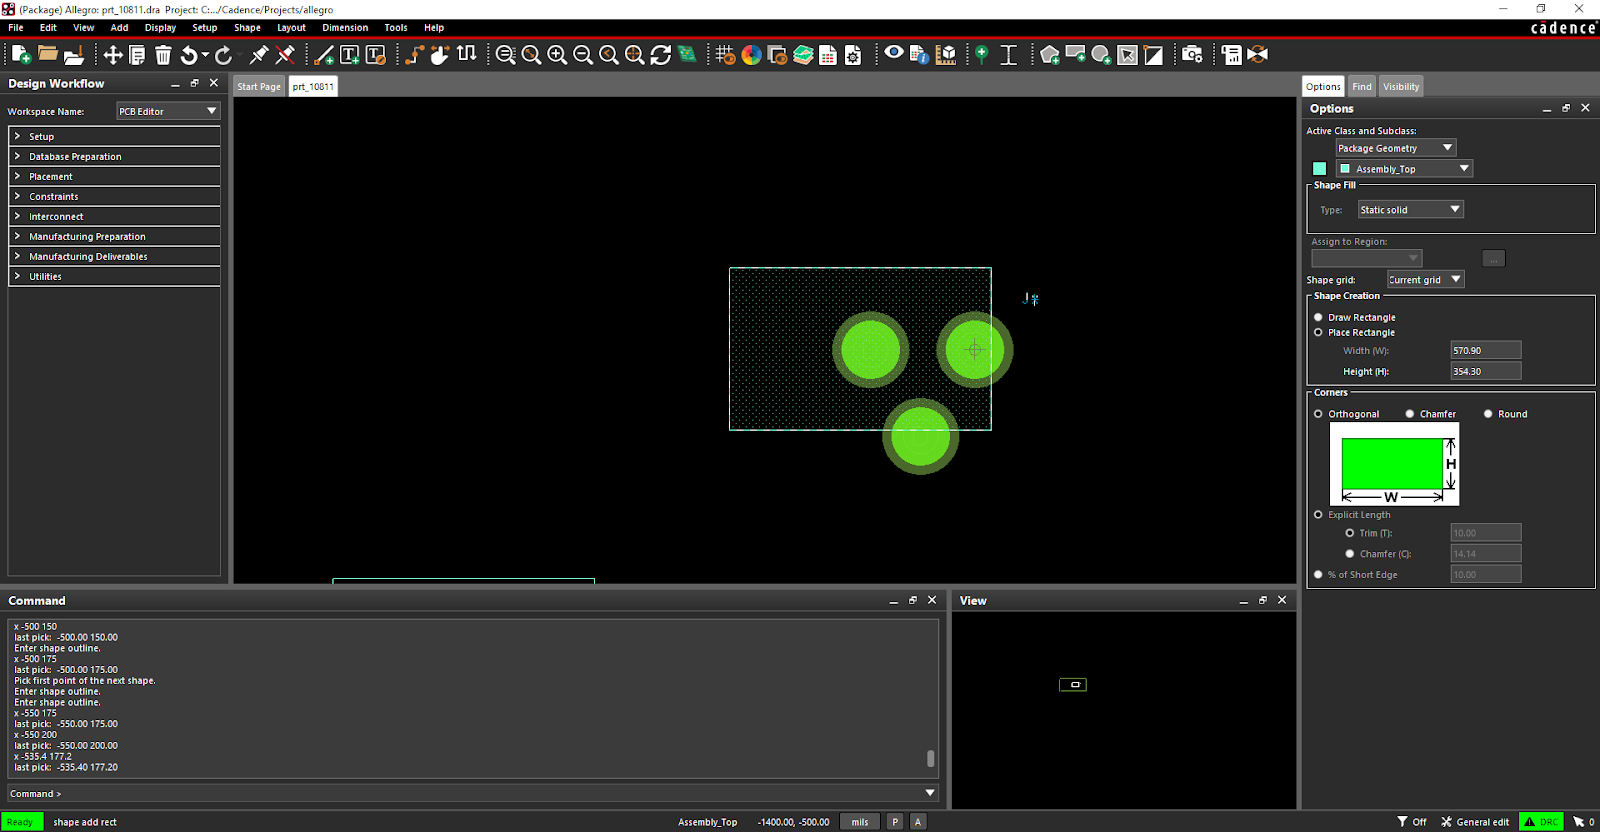
Task: Click the active subclass color swatch
Action: (x=1319, y=169)
